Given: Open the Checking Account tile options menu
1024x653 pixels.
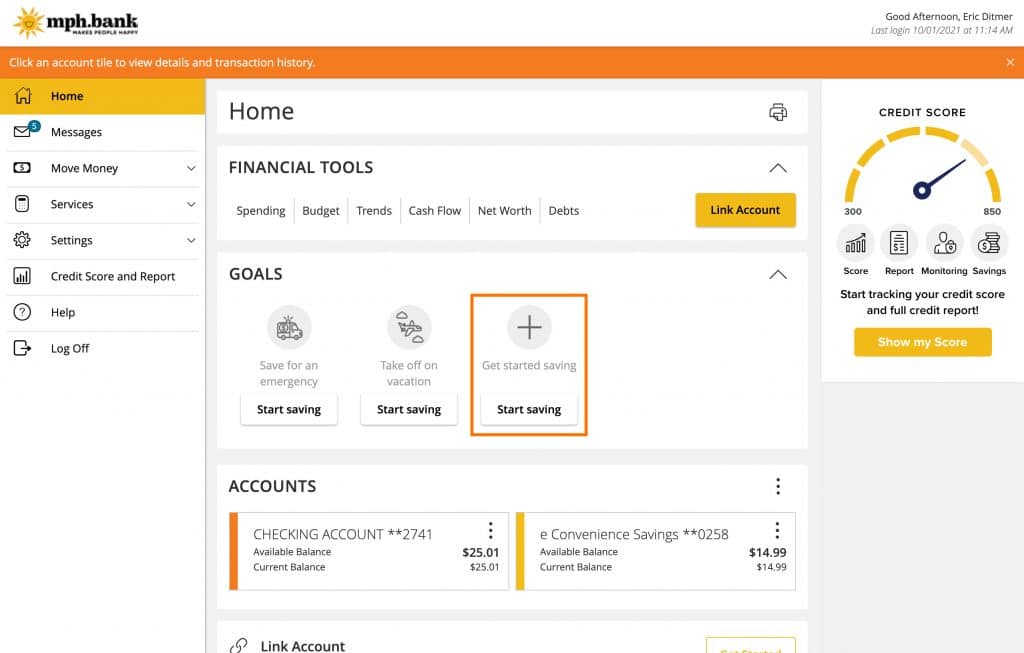Looking at the screenshot, I should click(x=490, y=531).
